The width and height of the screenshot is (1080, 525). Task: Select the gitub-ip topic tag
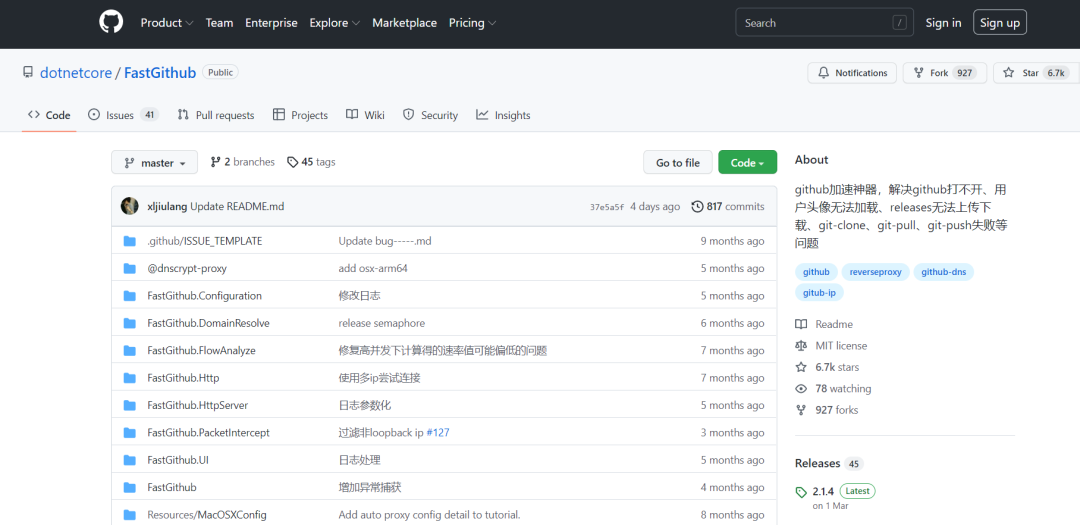click(819, 293)
